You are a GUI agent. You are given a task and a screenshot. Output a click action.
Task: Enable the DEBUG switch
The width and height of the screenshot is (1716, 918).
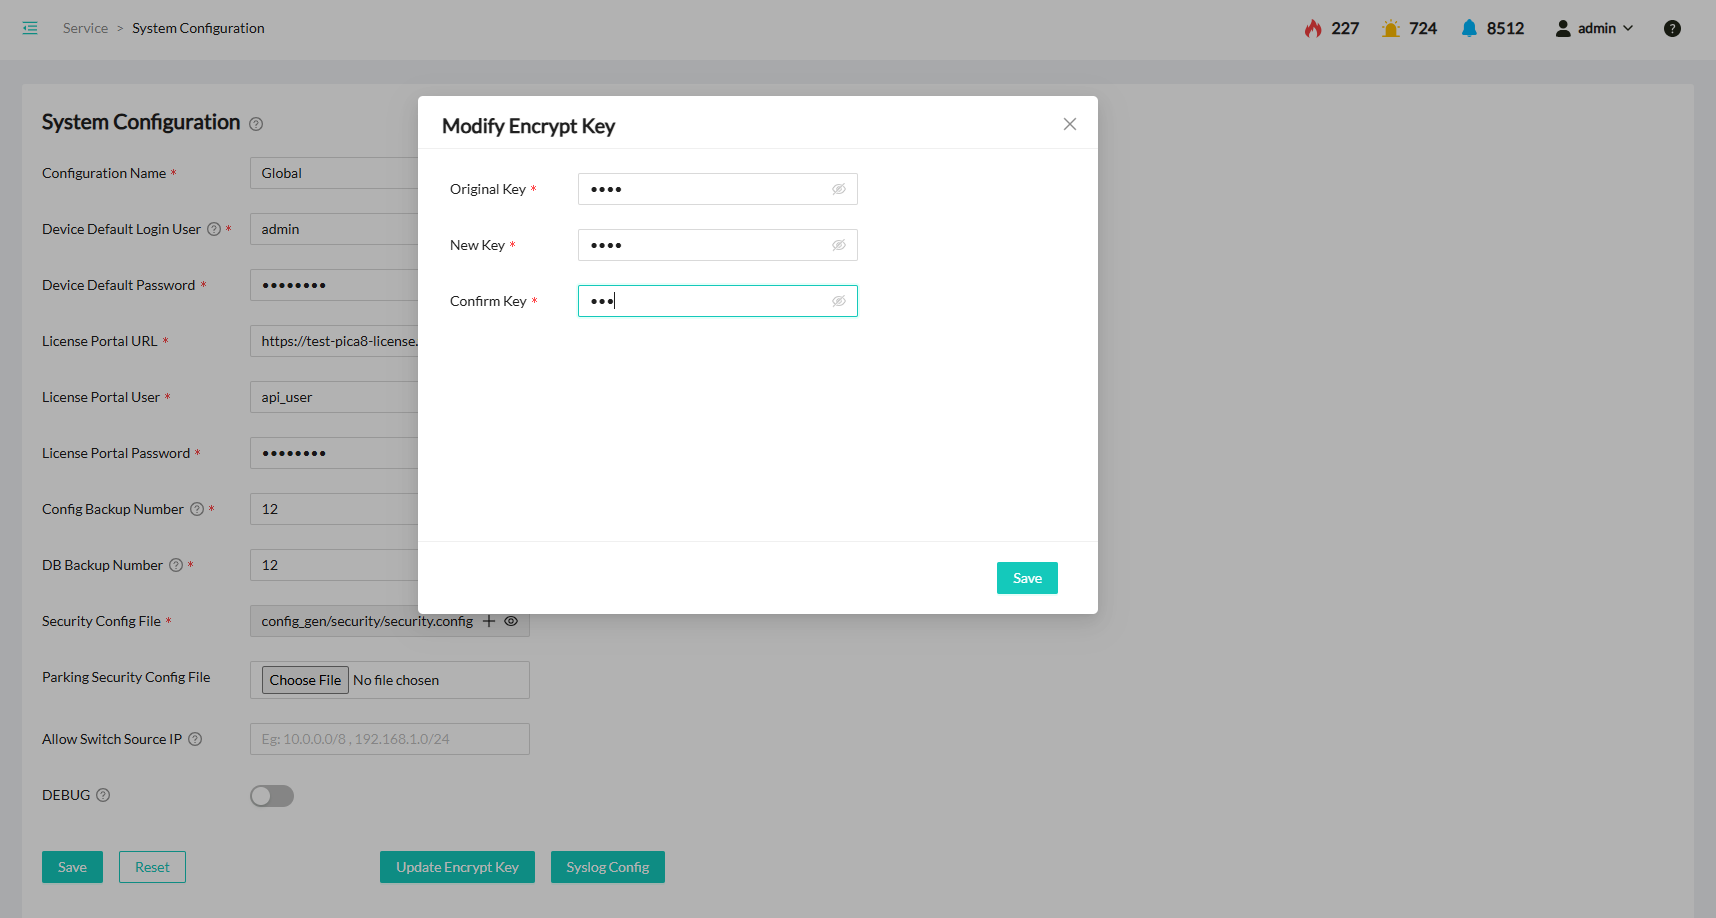[x=272, y=796]
